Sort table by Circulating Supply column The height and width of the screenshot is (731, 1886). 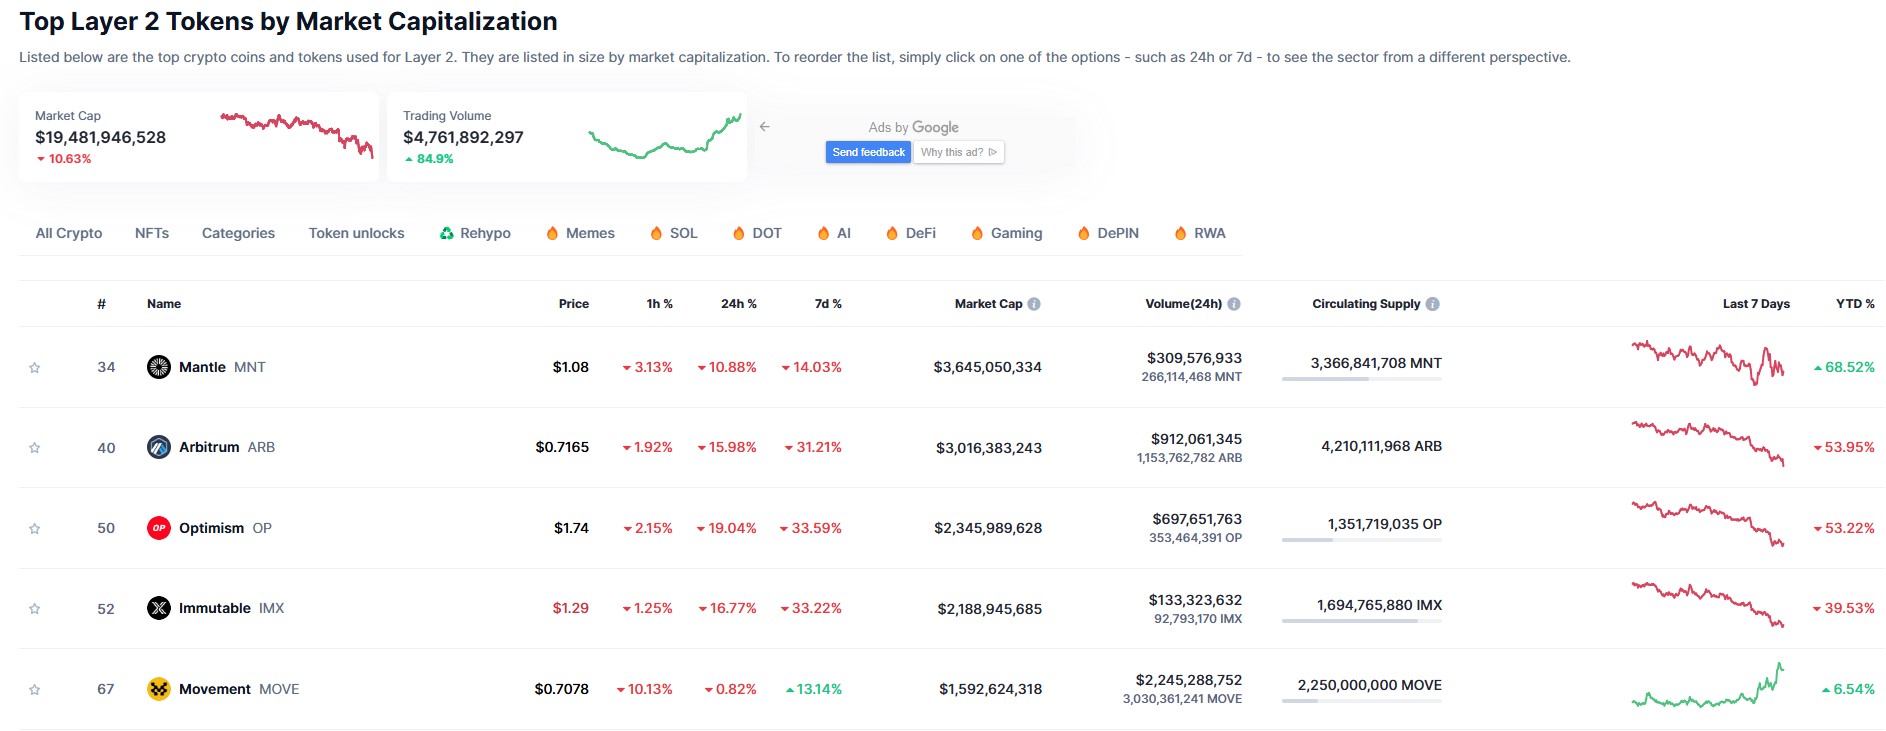click(x=1366, y=304)
